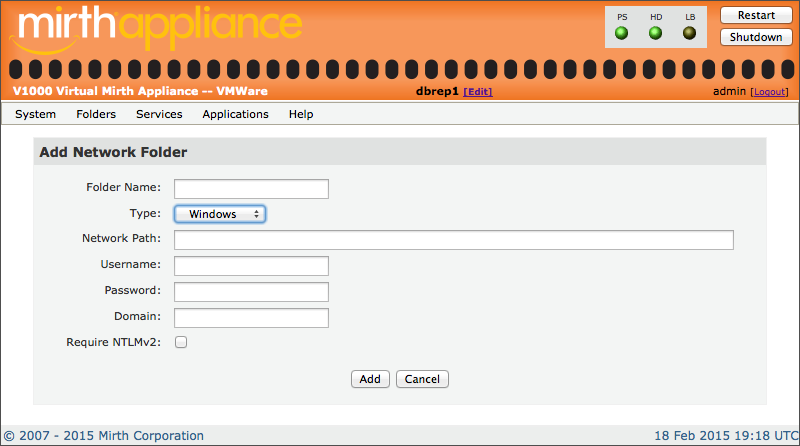Open the Services menu
This screenshot has height=446, width=800.
[159, 114]
